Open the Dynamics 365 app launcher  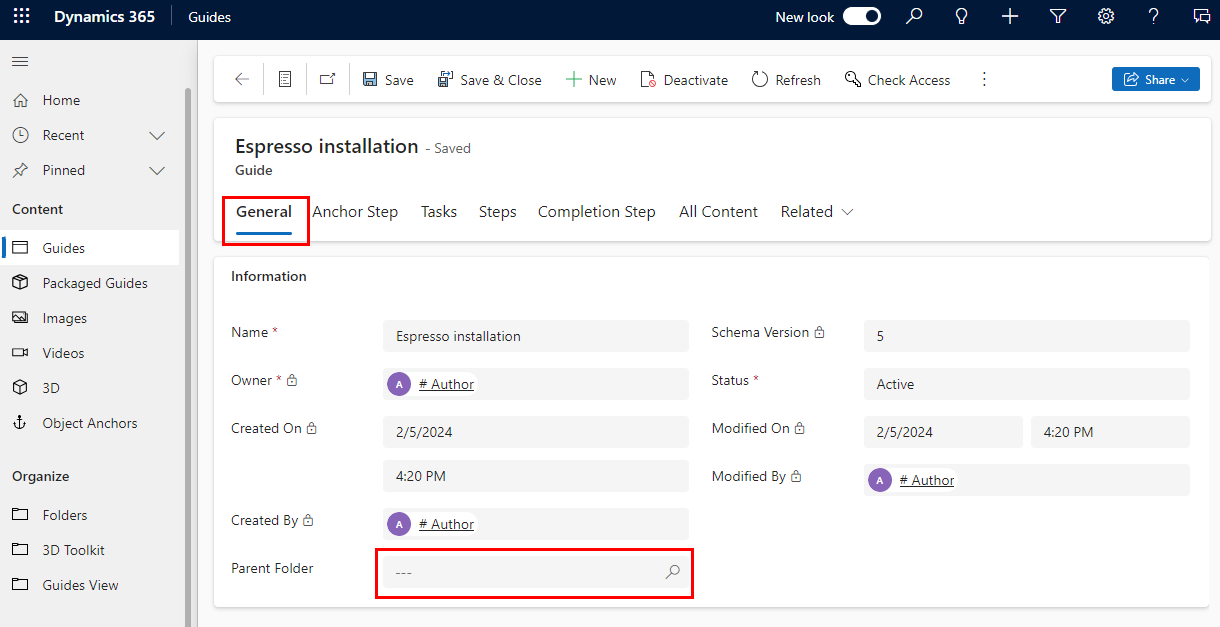tap(21, 16)
